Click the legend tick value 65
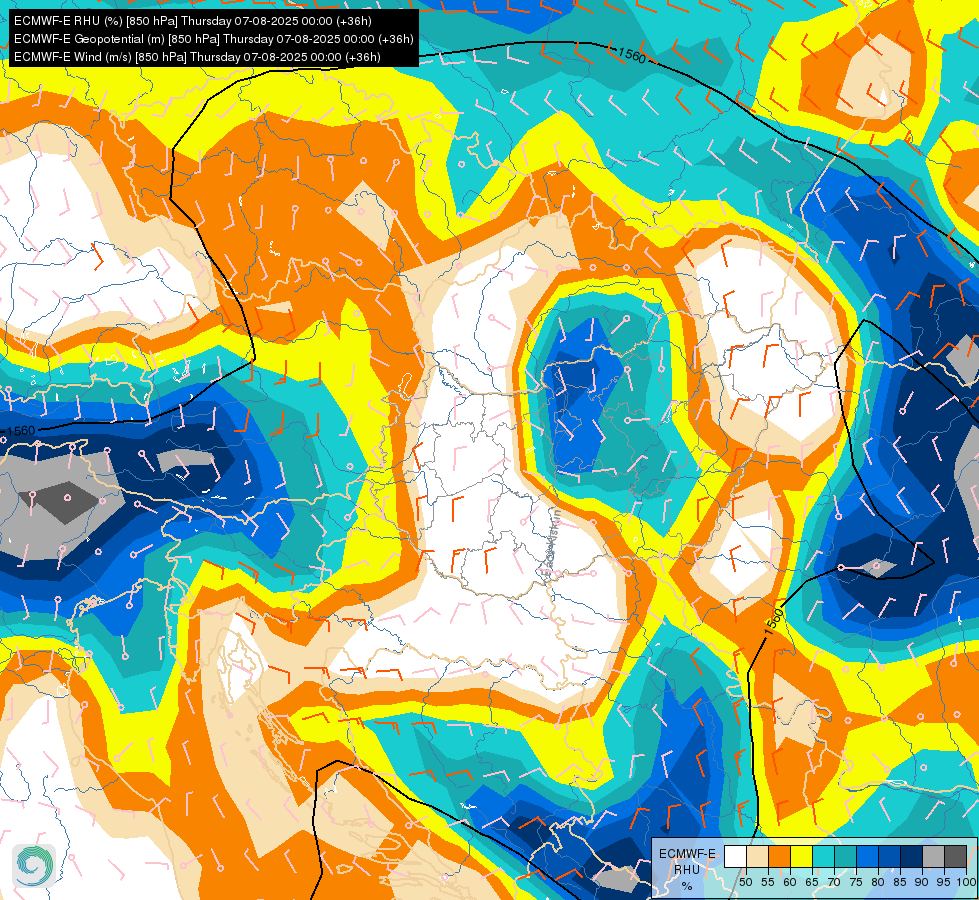Viewport: 979px width, 900px height. pos(812,882)
